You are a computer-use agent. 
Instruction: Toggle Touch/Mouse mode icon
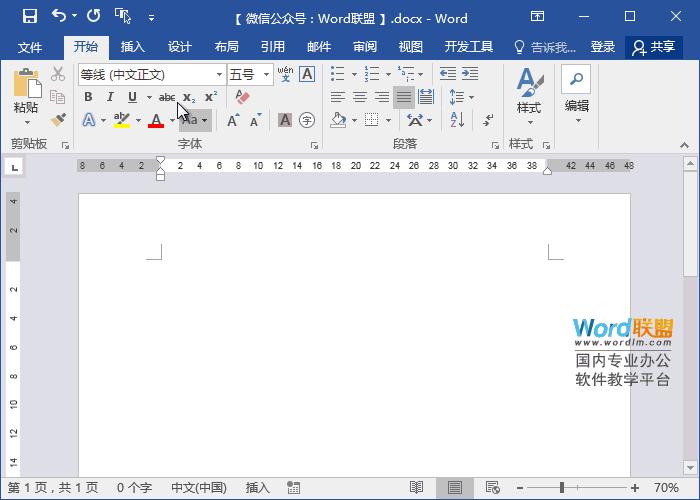123,16
